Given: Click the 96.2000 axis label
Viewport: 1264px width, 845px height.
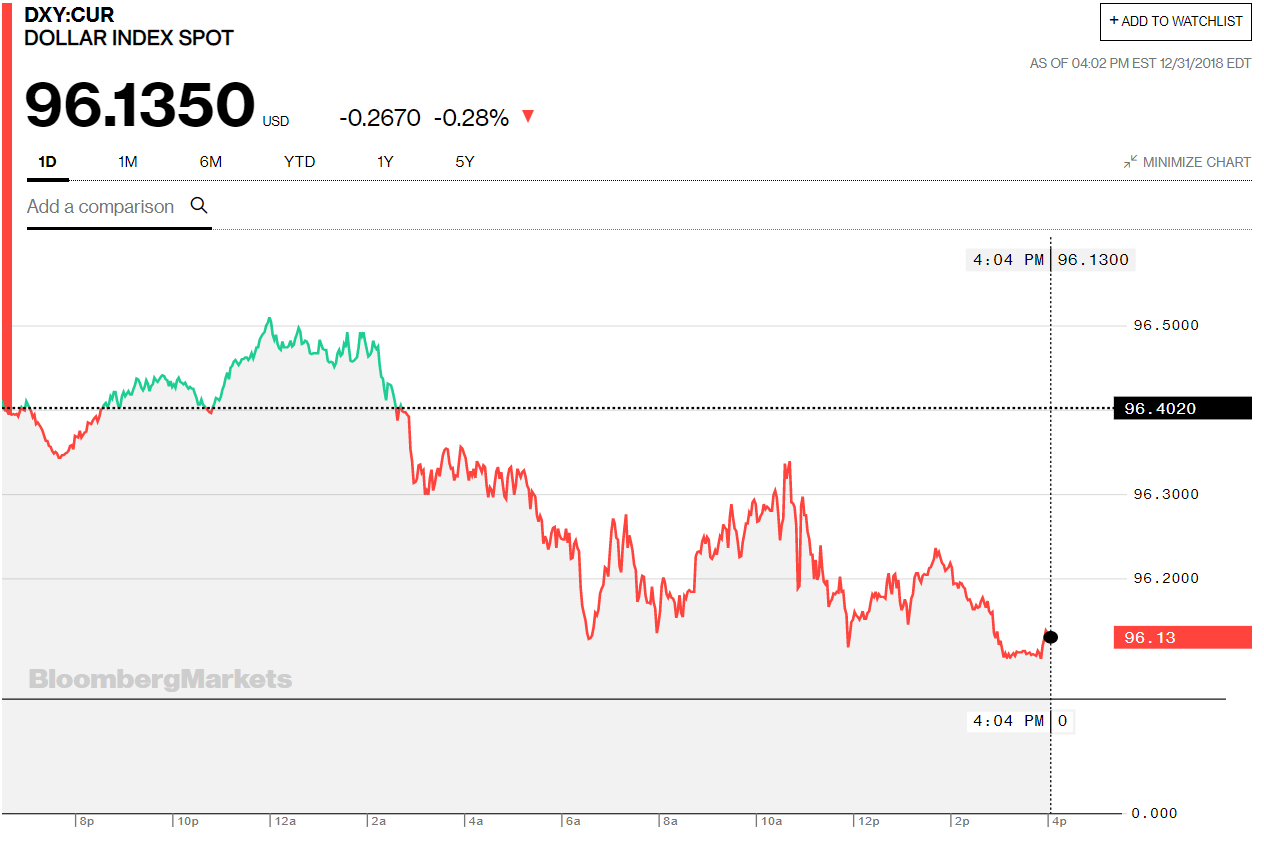Looking at the screenshot, I should (x=1165, y=579).
